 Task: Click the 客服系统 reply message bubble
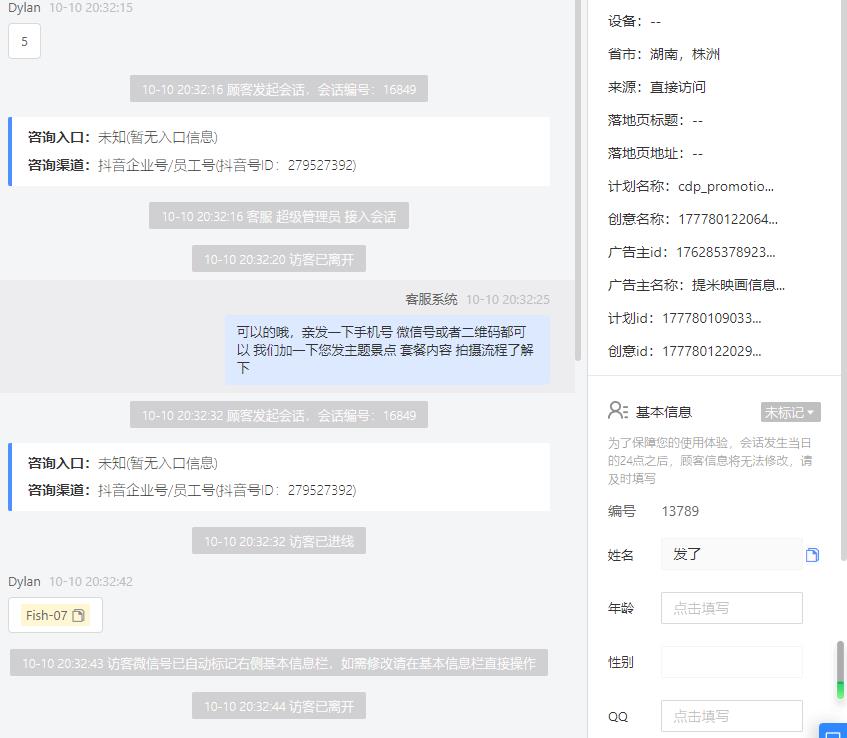[x=387, y=350]
